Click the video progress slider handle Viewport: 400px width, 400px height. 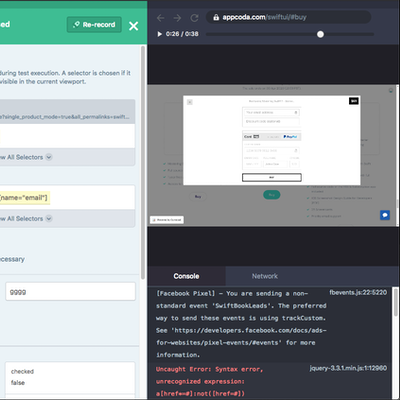(320, 34)
